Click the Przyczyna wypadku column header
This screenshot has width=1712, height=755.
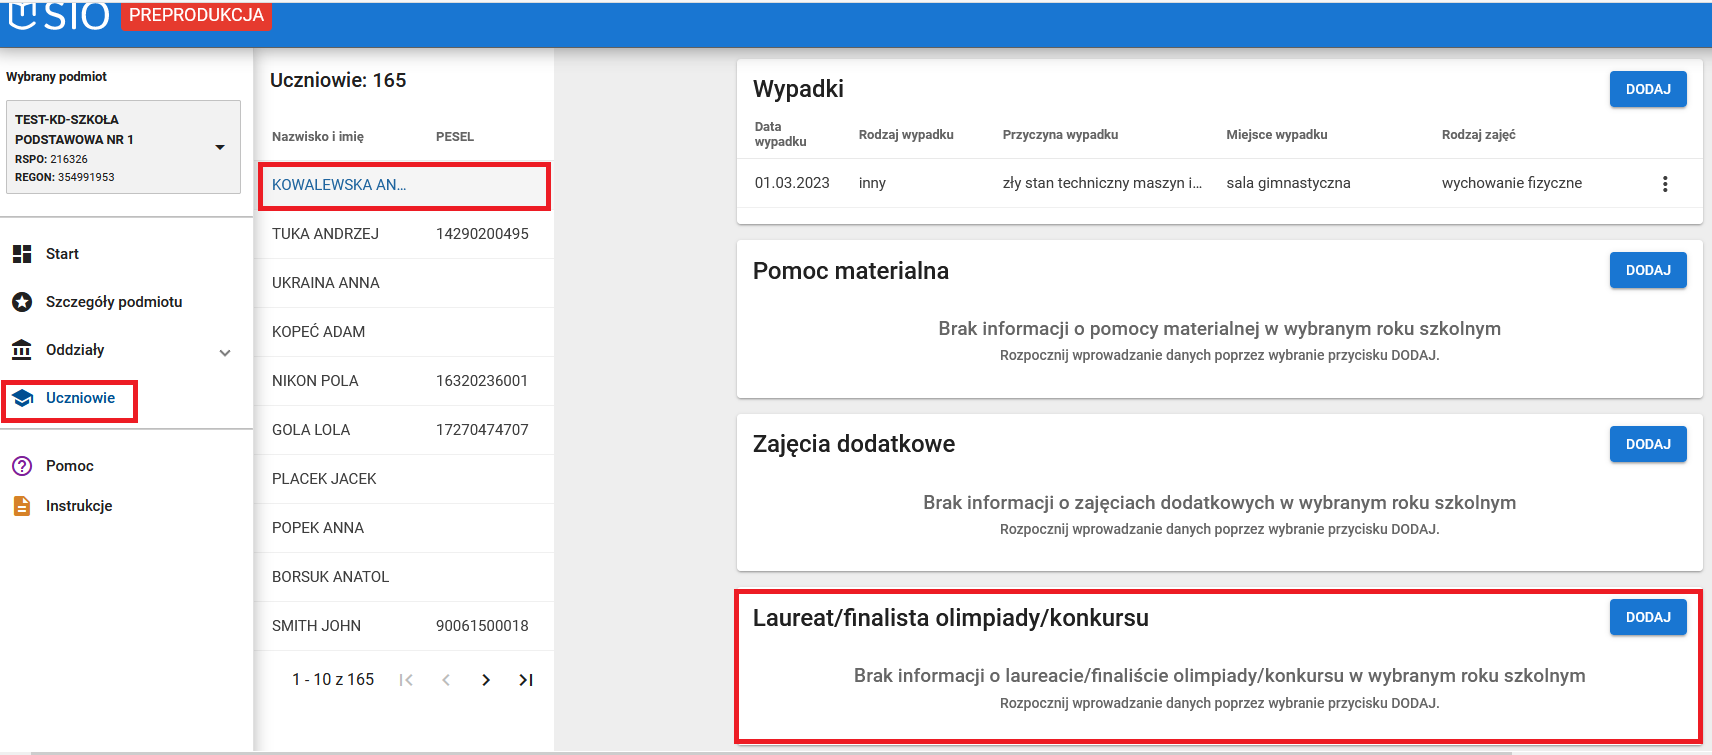[x=1060, y=135]
